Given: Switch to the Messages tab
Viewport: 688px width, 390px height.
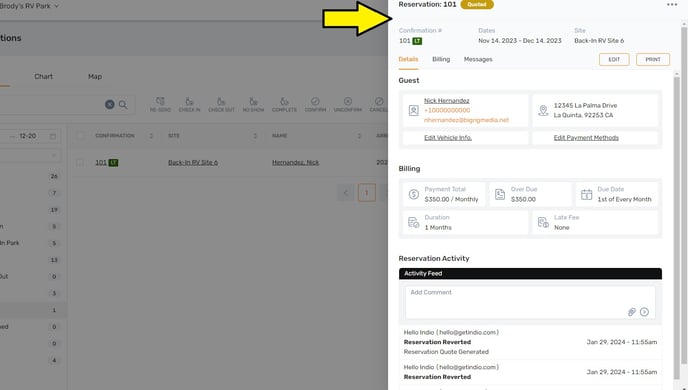Looking at the screenshot, I should [x=478, y=59].
